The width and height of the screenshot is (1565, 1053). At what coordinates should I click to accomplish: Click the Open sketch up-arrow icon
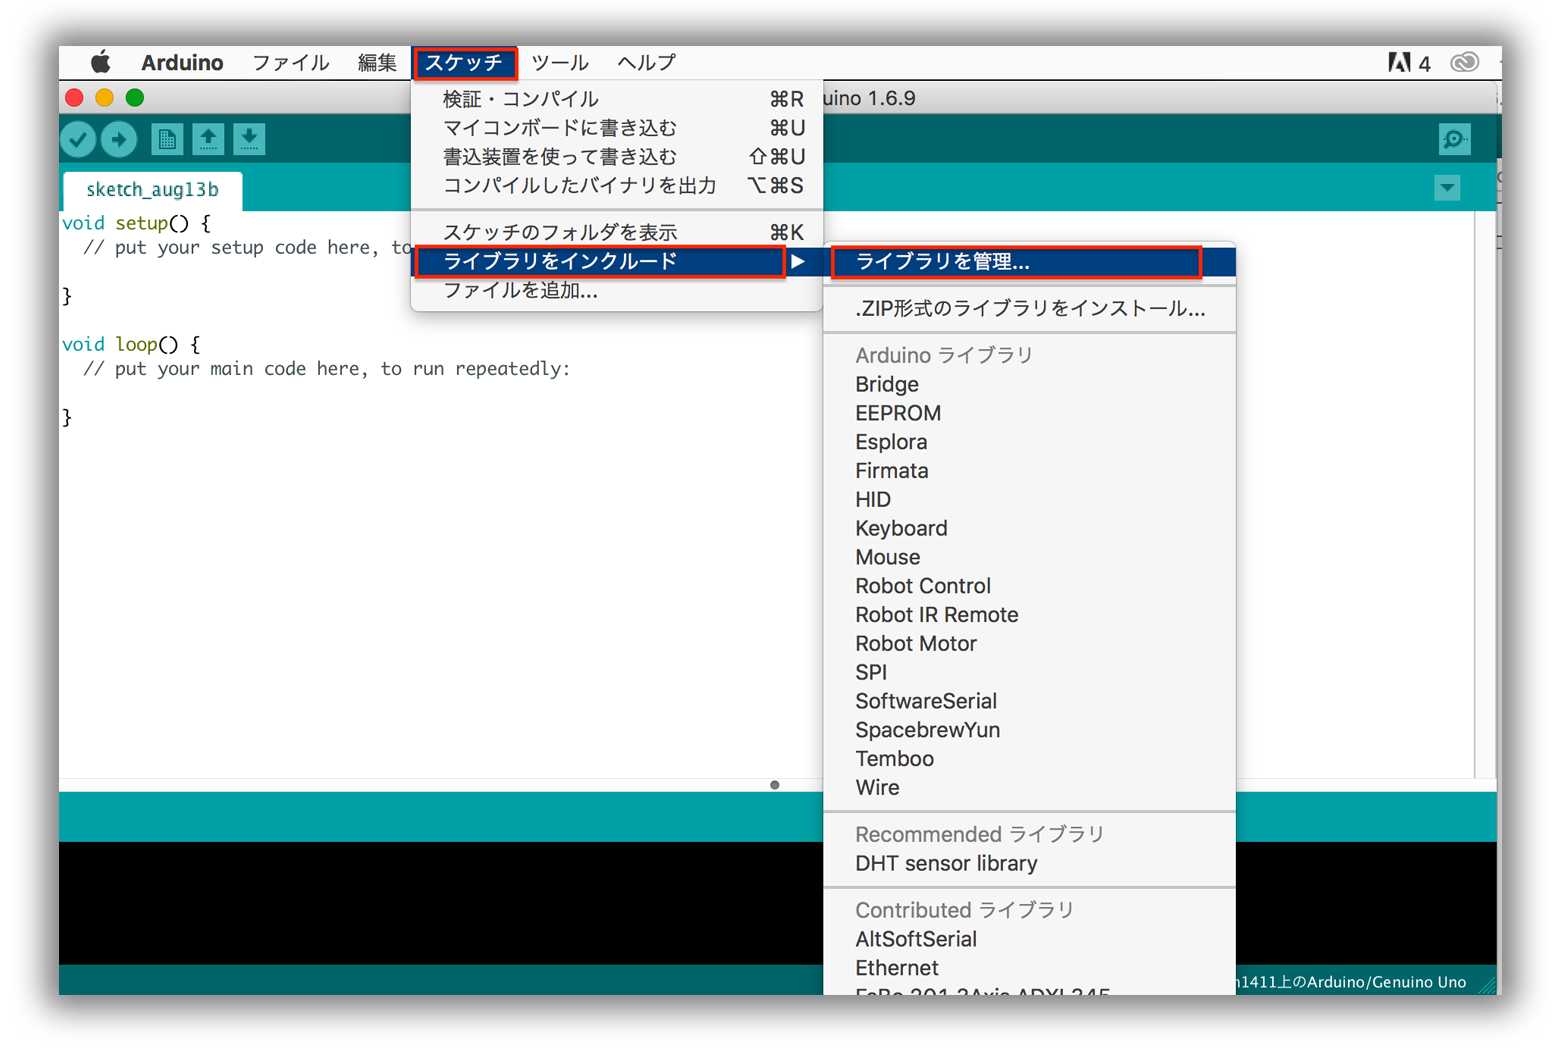coord(208,139)
